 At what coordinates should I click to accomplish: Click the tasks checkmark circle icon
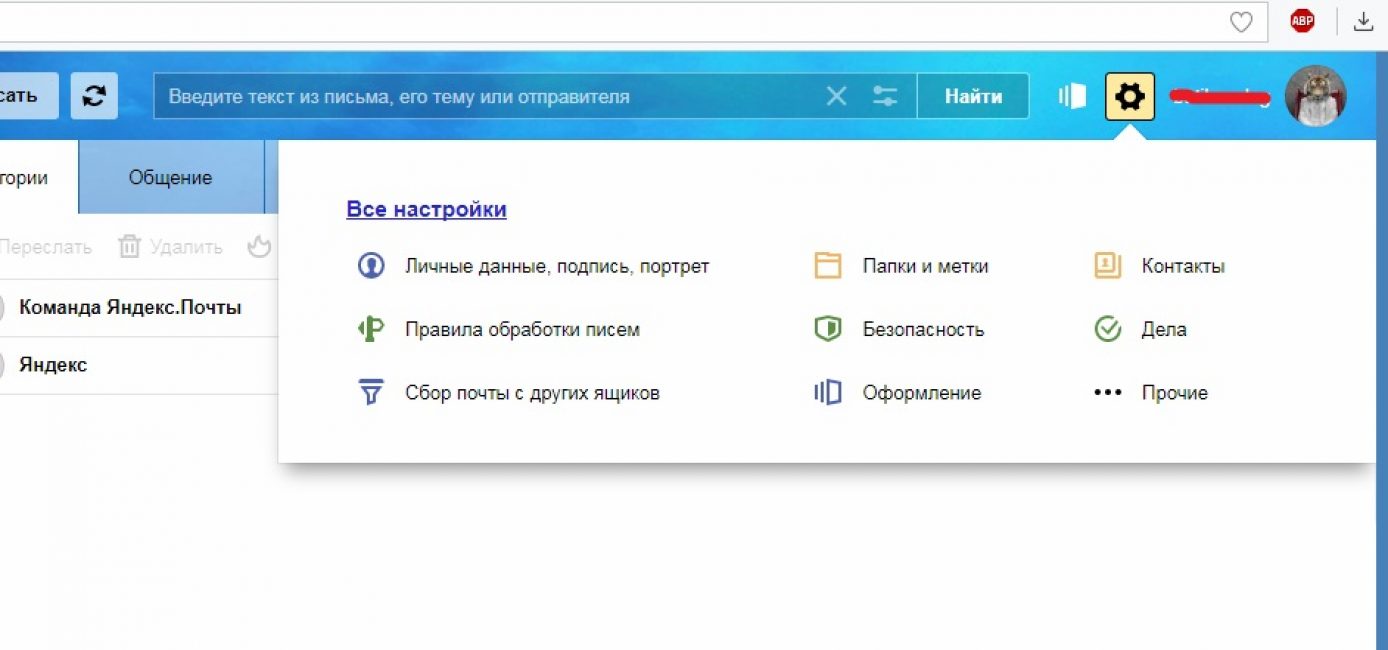click(1107, 329)
